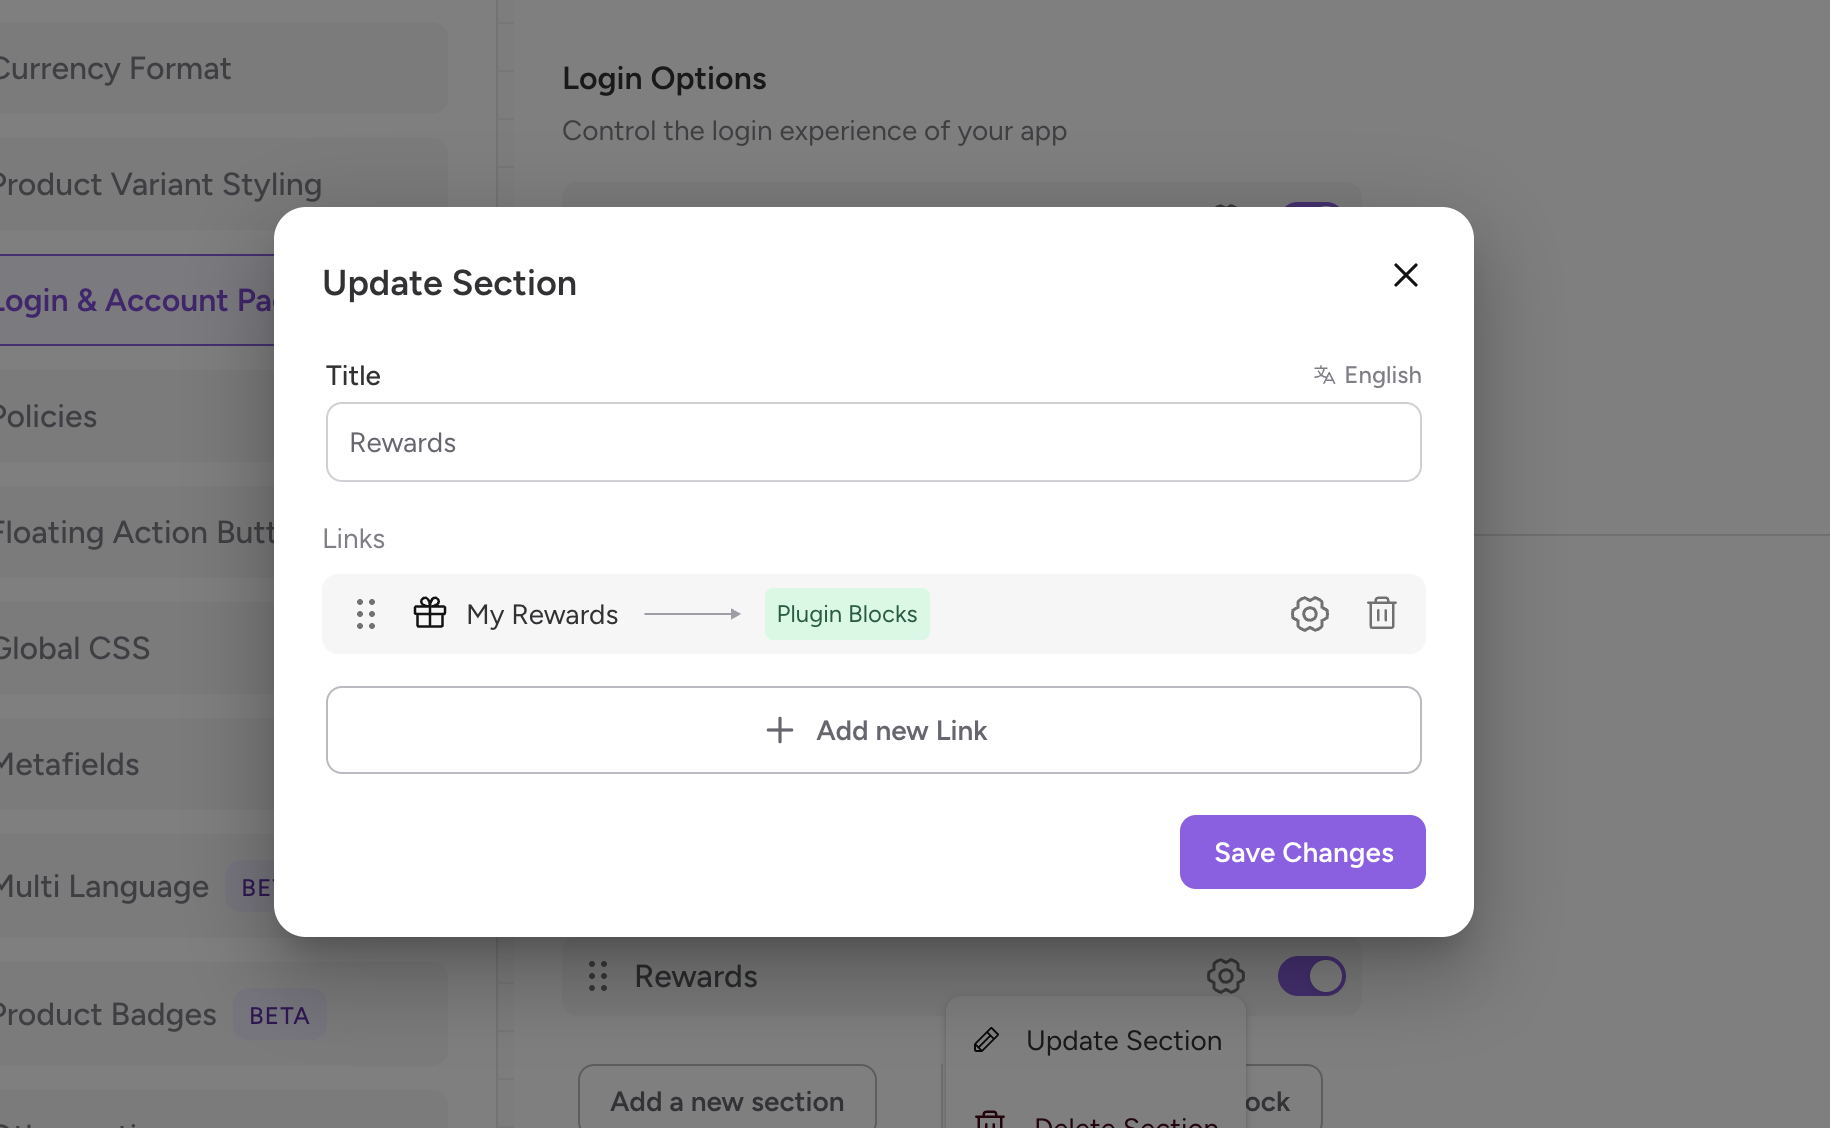Delete the My Rewards link trash icon
The height and width of the screenshot is (1128, 1830).
pyautogui.click(x=1381, y=613)
